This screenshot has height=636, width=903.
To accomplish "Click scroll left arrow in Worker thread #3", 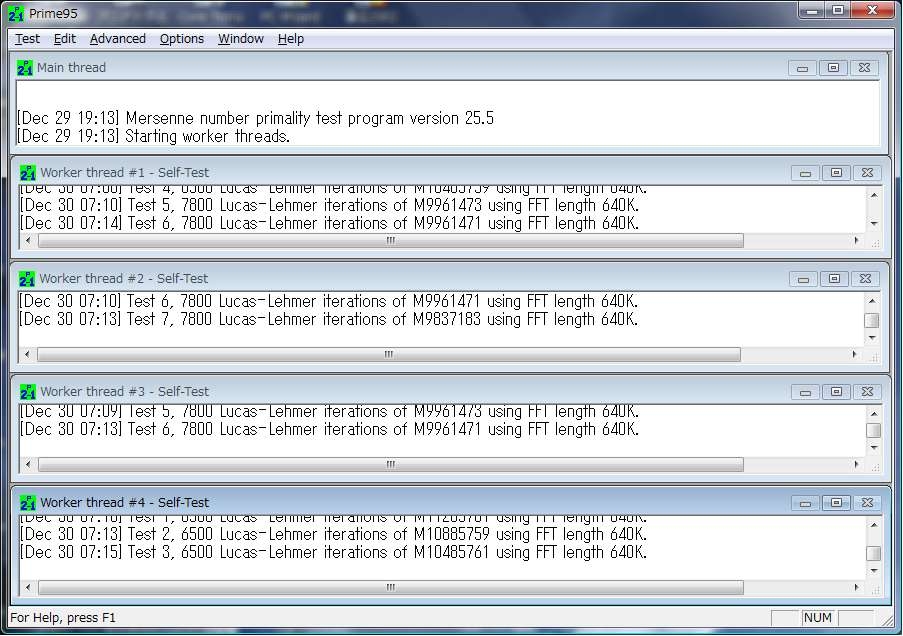I will pyautogui.click(x=28, y=464).
